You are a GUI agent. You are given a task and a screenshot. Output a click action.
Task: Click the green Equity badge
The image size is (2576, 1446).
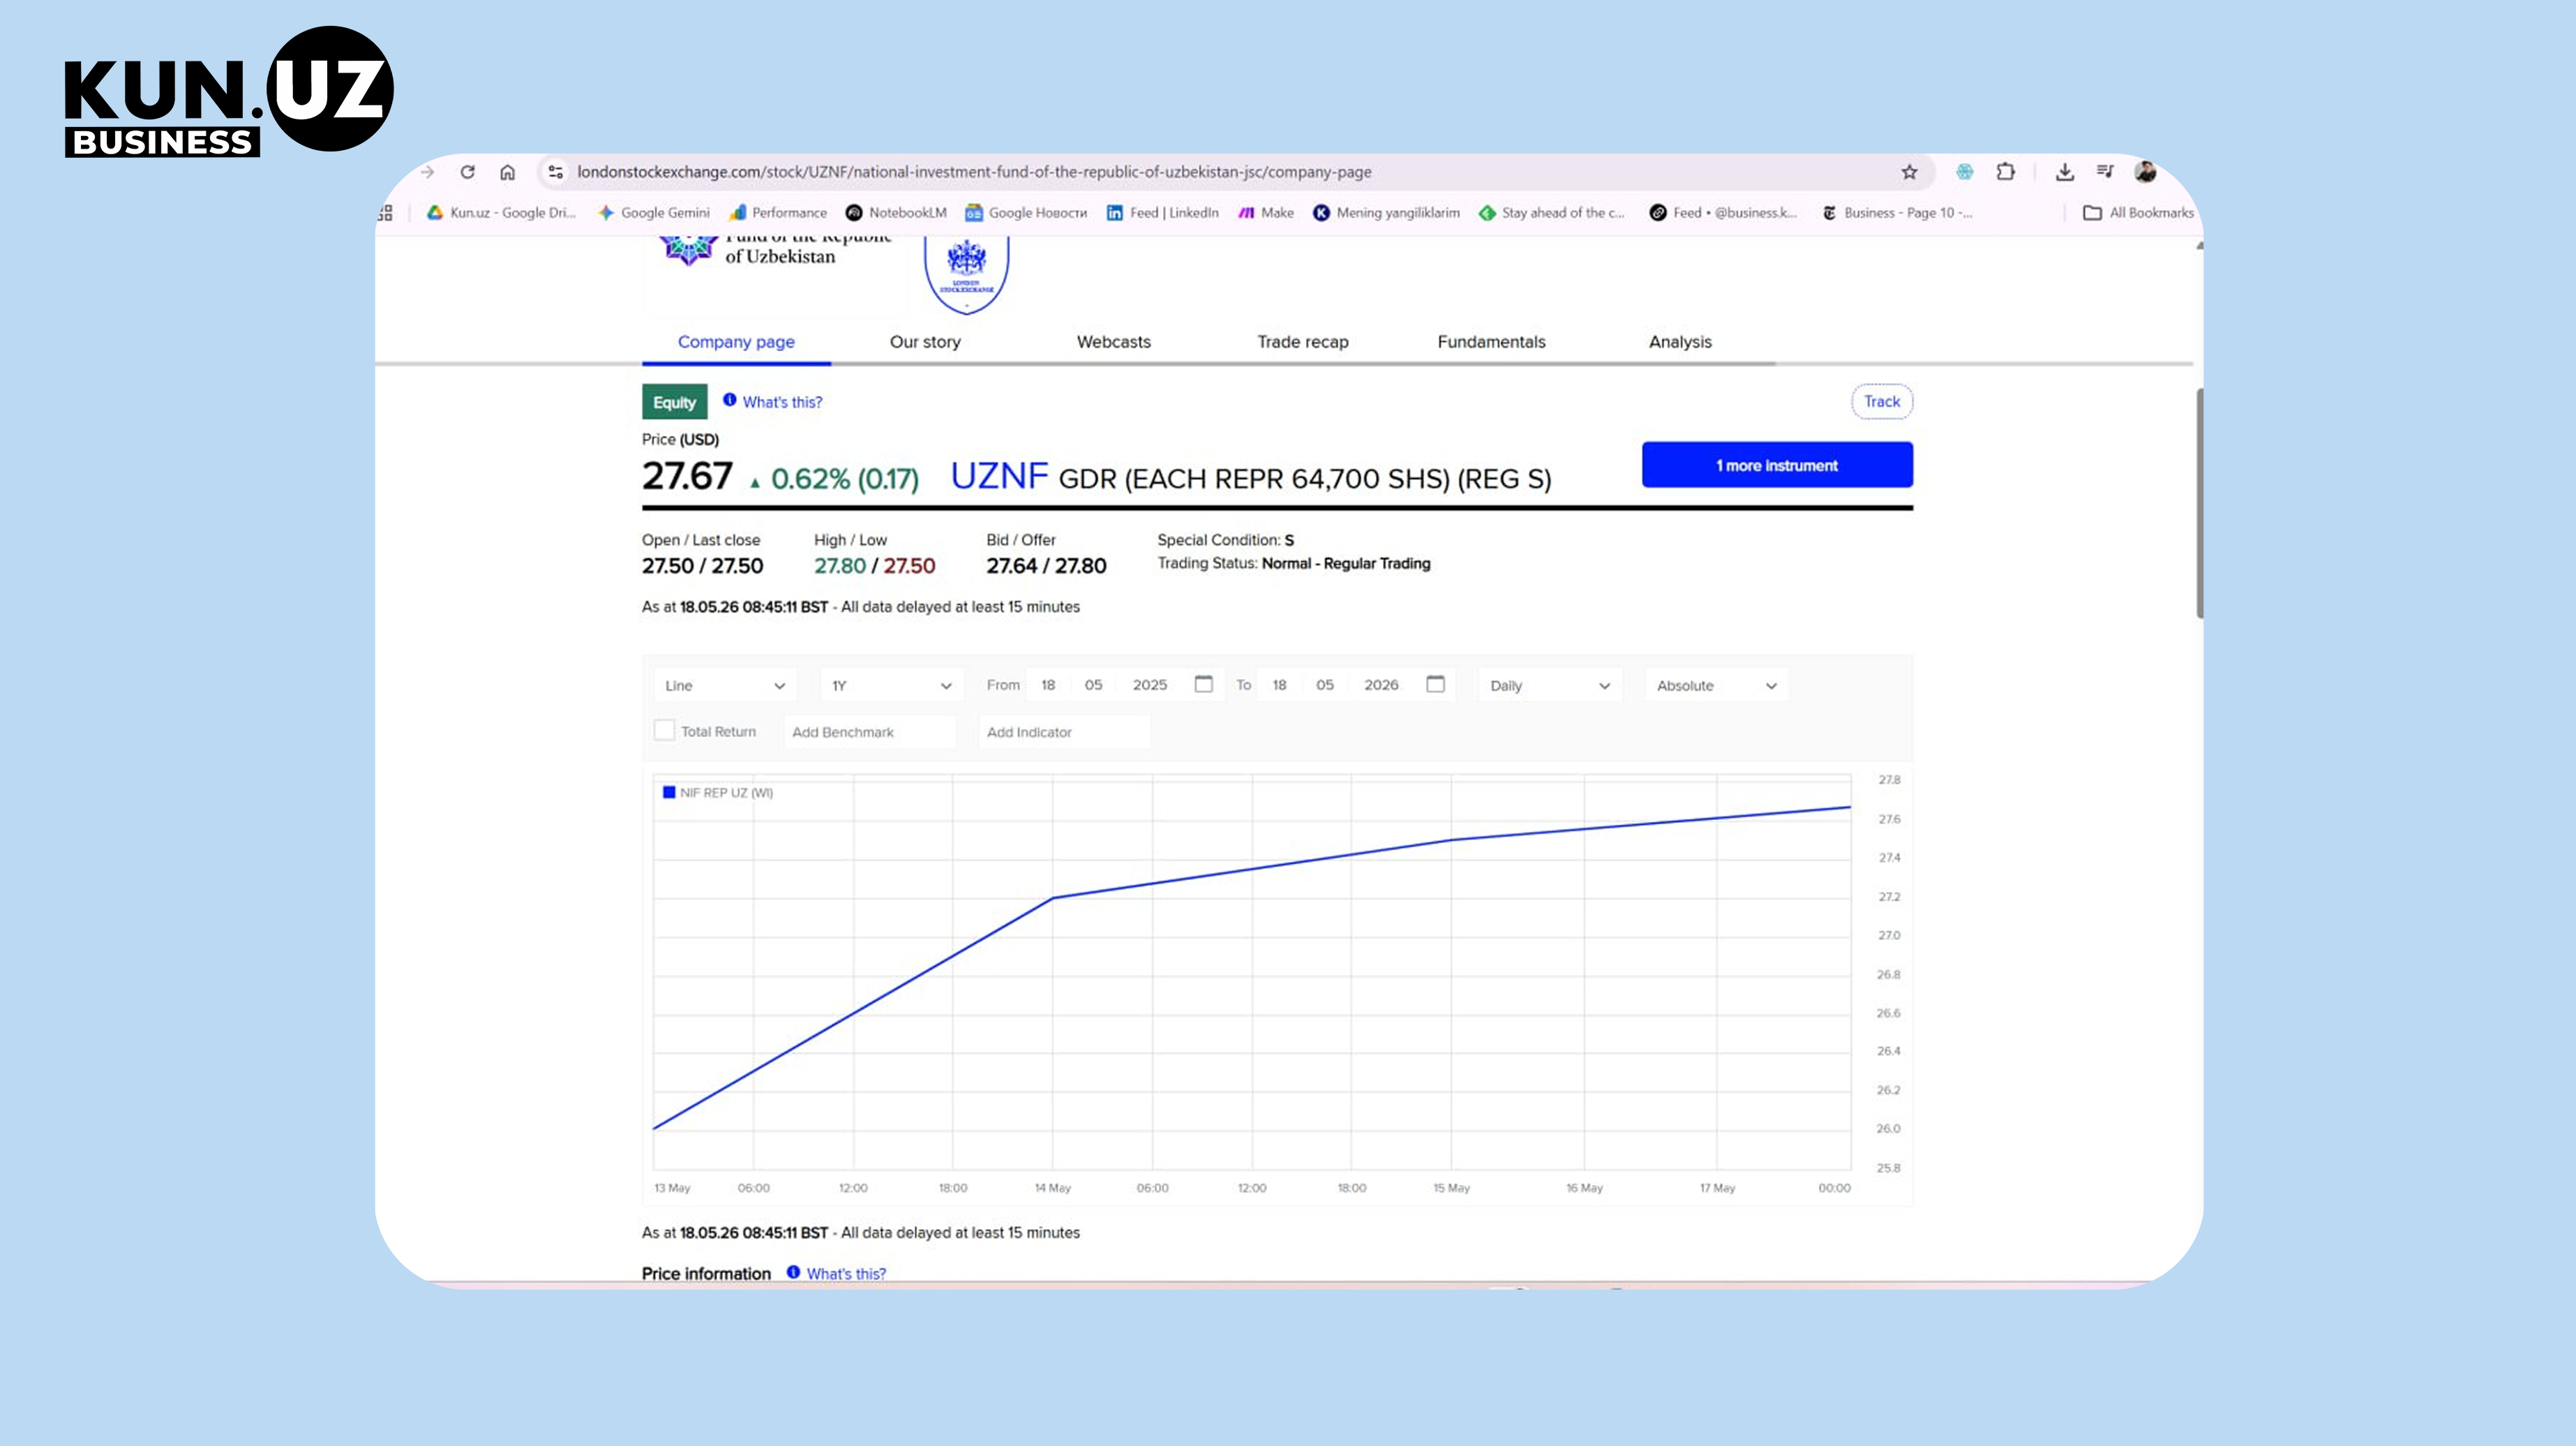pos(675,402)
